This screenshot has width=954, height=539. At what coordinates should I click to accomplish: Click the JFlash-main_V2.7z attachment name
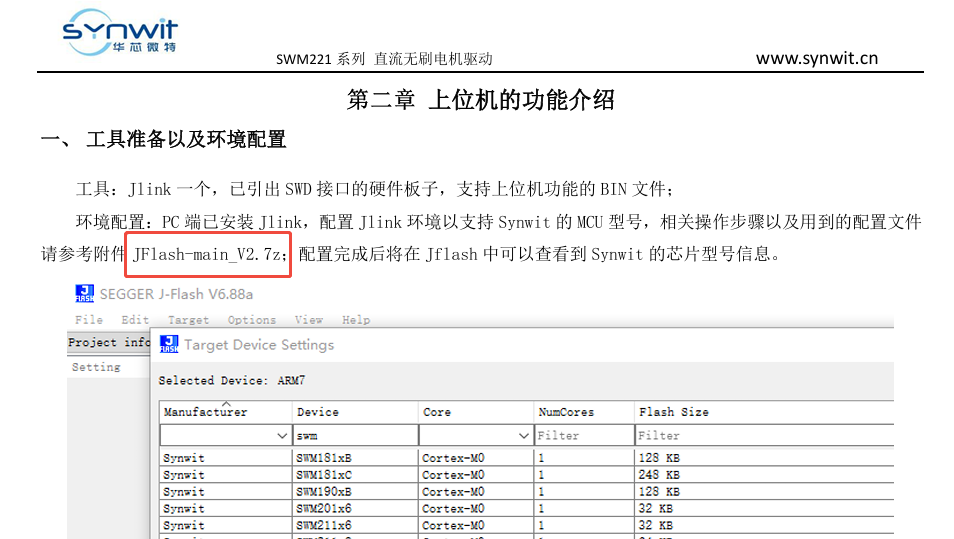pos(208,254)
